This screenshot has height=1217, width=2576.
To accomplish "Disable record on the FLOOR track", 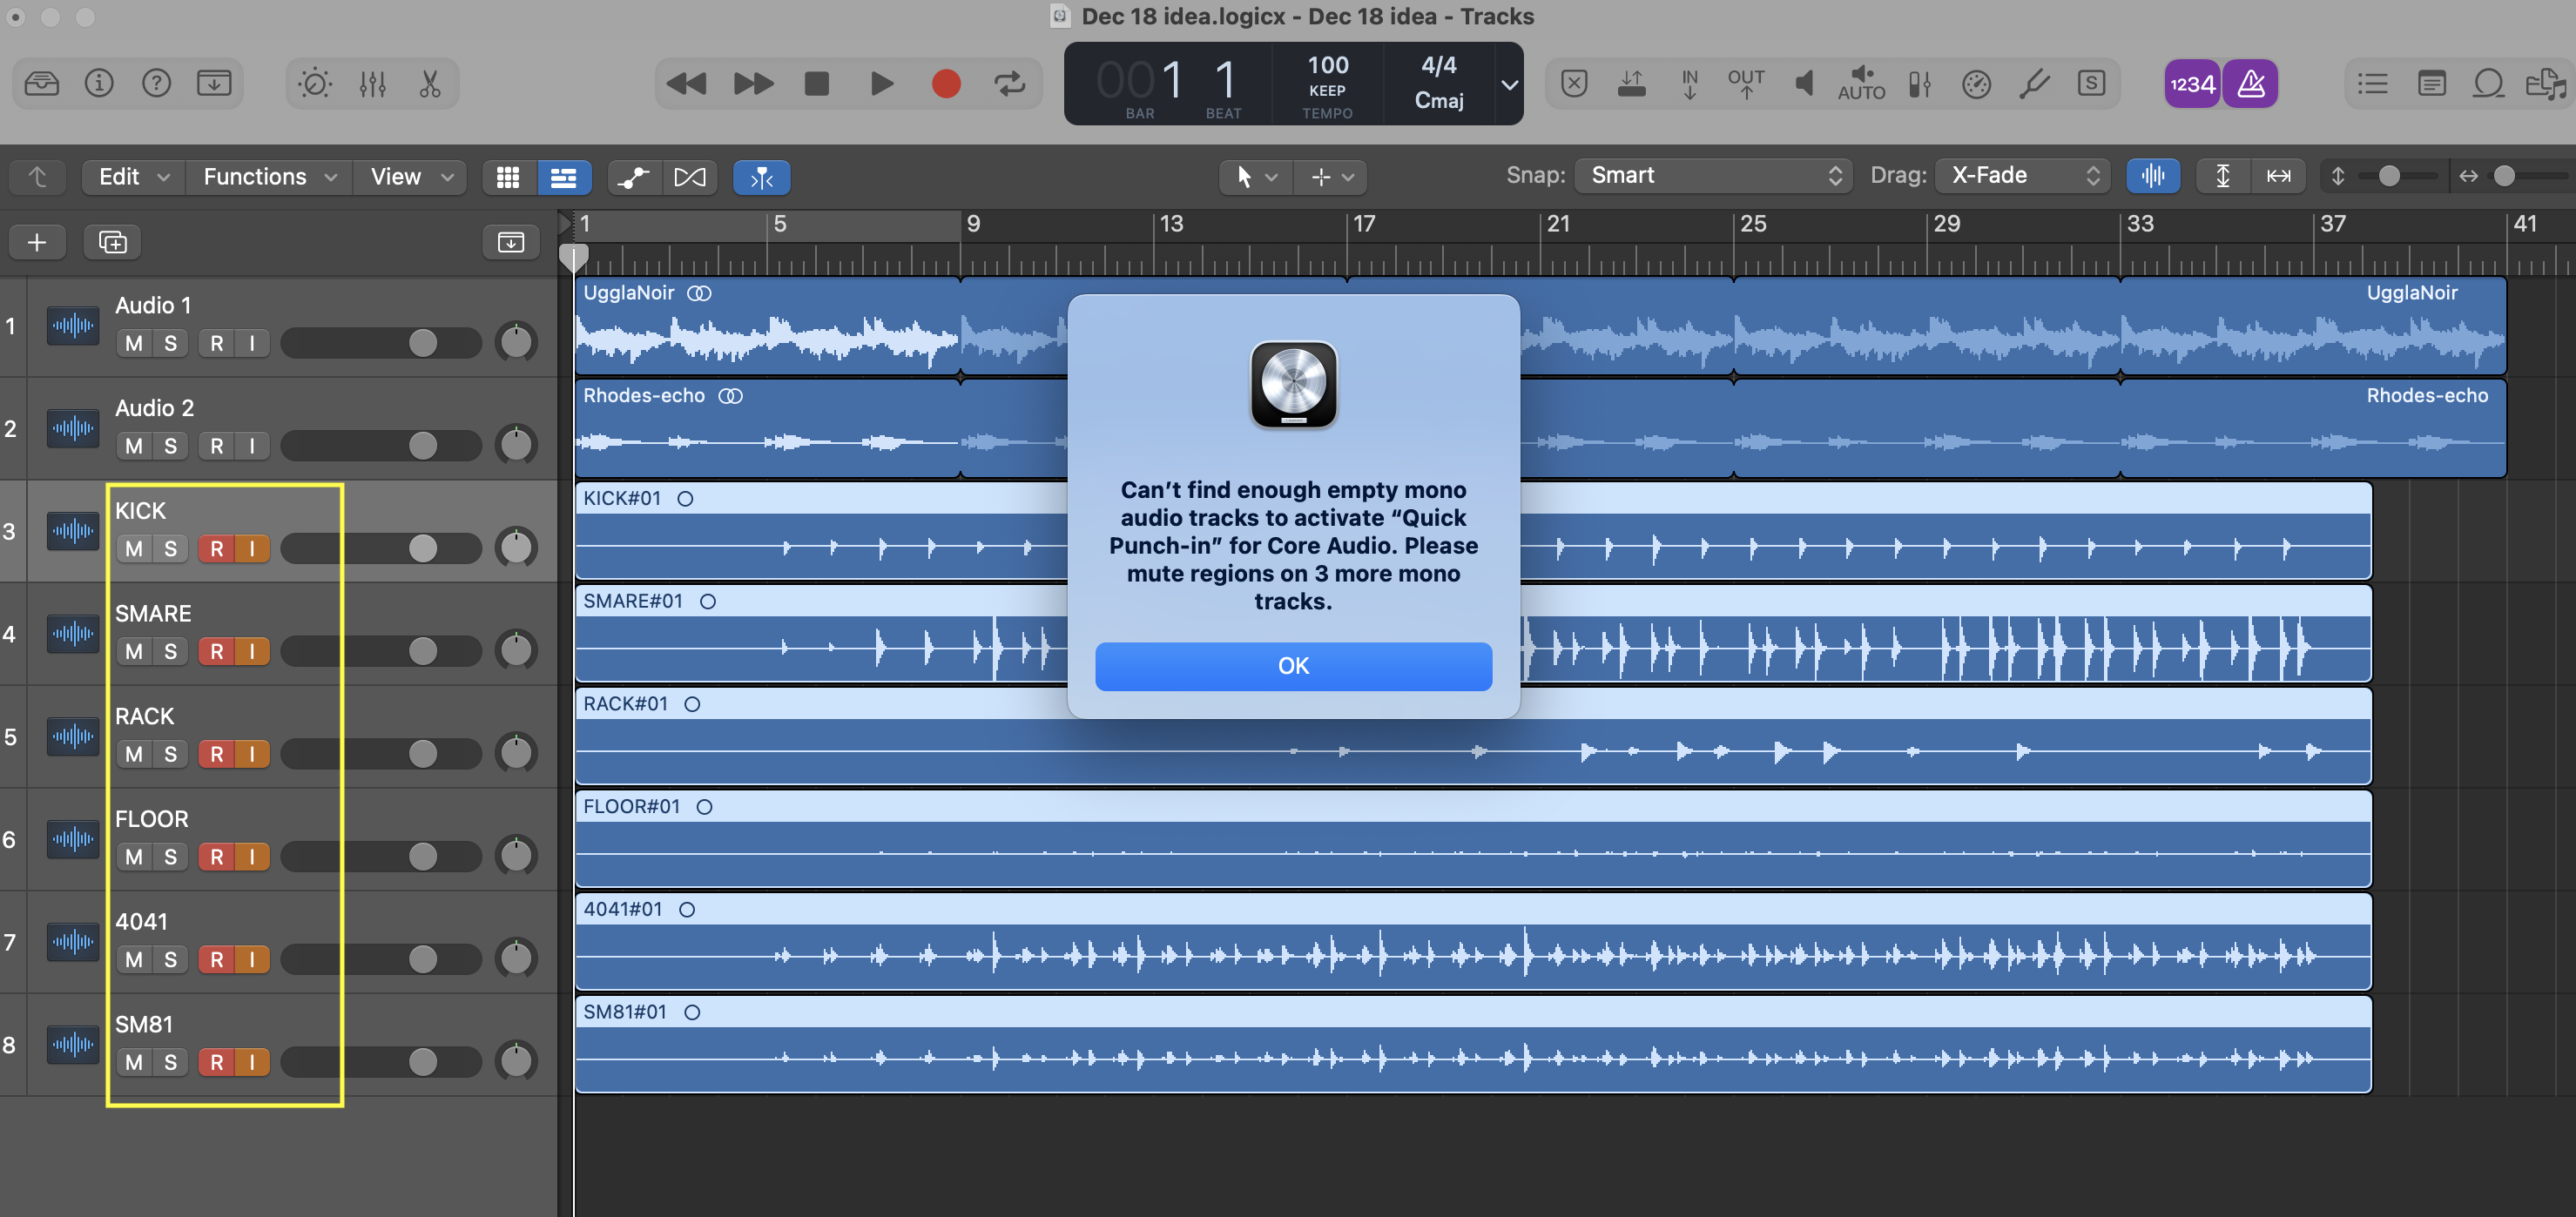I will pos(216,856).
